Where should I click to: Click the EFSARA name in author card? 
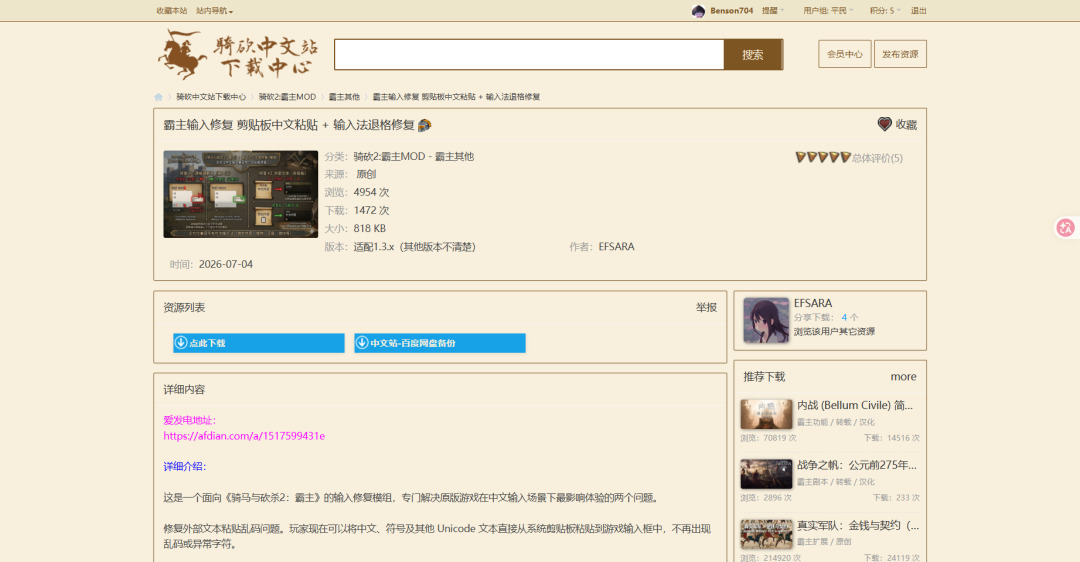(x=813, y=303)
